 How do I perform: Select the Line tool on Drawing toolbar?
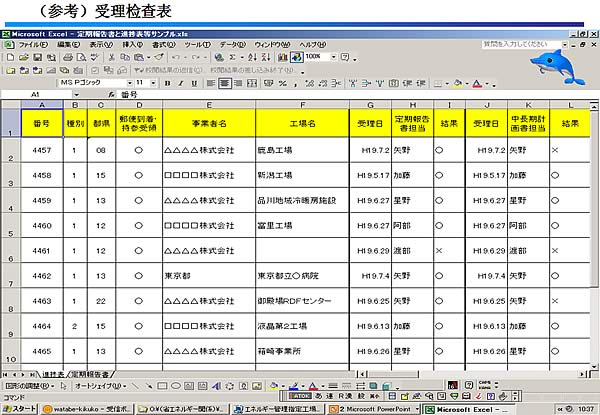point(135,386)
